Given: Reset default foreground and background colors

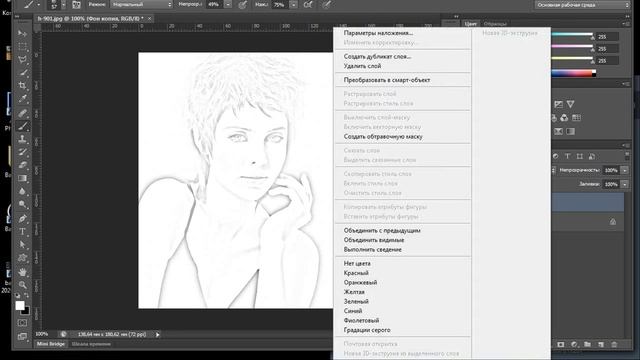Looking at the screenshot, I should pos(18,295).
